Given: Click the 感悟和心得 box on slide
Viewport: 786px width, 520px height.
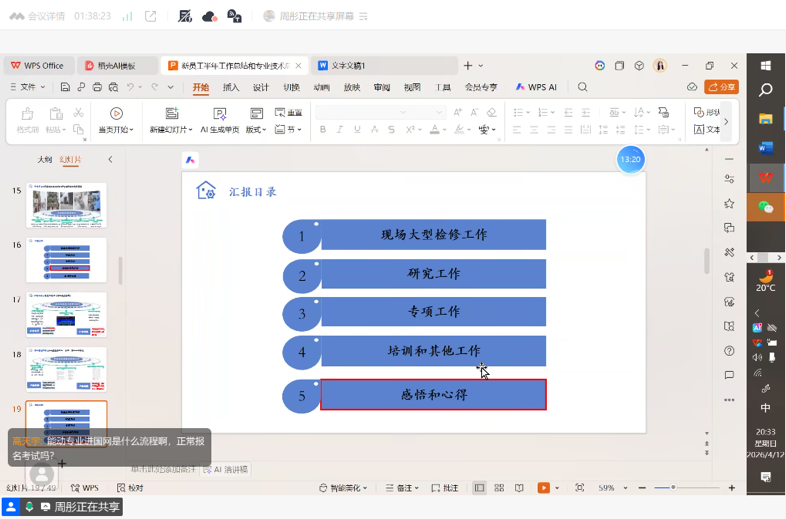Looking at the screenshot, I should (433, 395).
